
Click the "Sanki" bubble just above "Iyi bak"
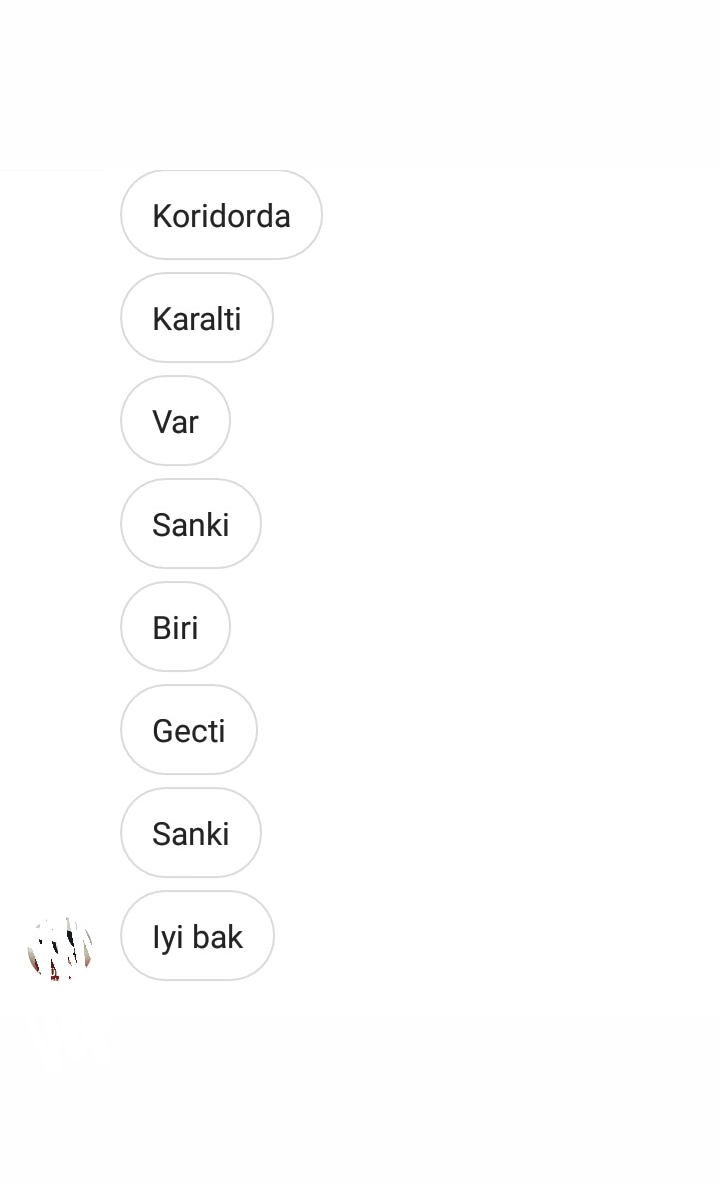[190, 833]
